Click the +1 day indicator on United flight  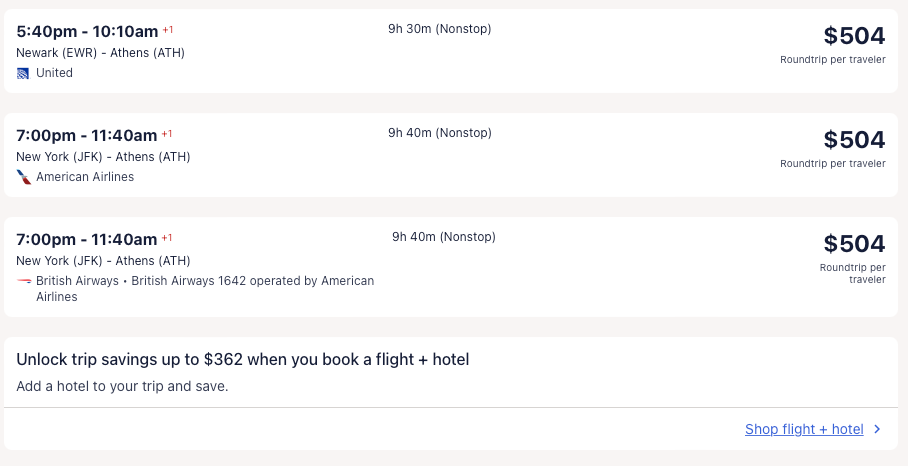(167, 30)
